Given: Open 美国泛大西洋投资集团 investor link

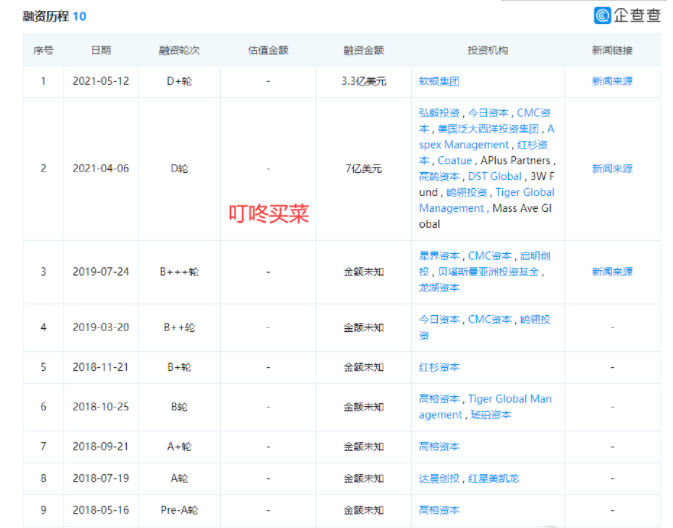Looking at the screenshot, I should [x=488, y=129].
